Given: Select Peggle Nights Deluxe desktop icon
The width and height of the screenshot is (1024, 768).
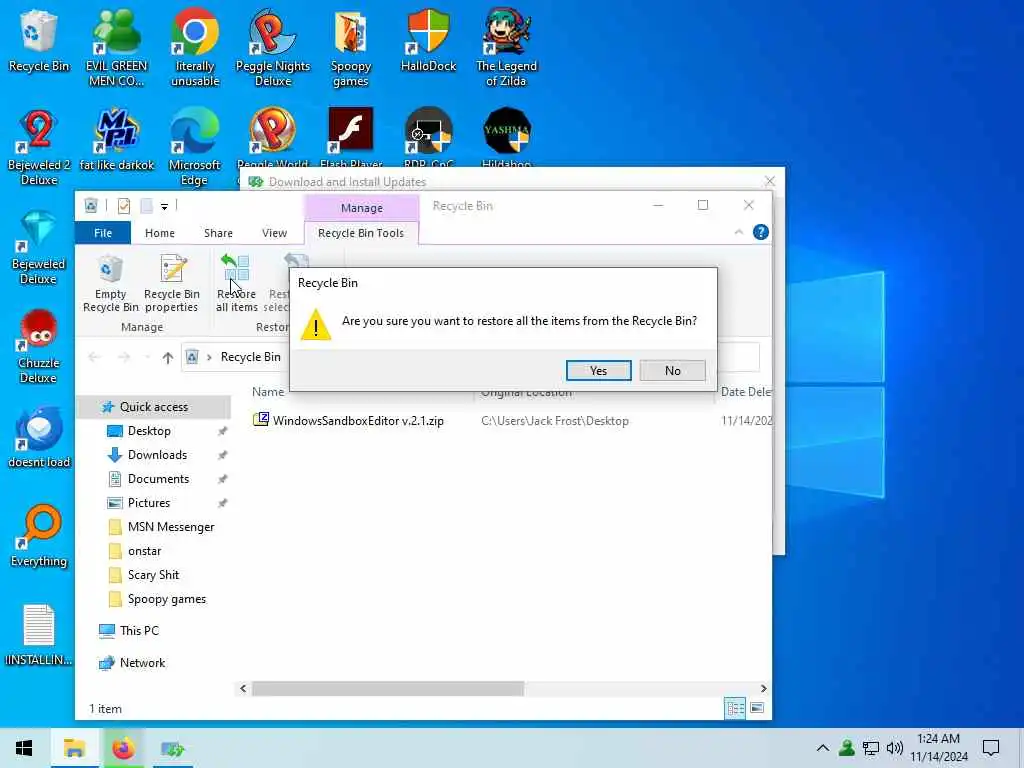Looking at the screenshot, I should 272,48.
